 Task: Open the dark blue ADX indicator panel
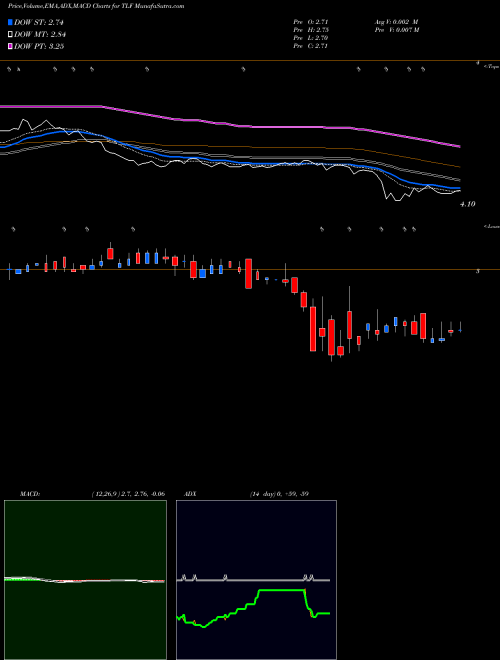(x=256, y=580)
